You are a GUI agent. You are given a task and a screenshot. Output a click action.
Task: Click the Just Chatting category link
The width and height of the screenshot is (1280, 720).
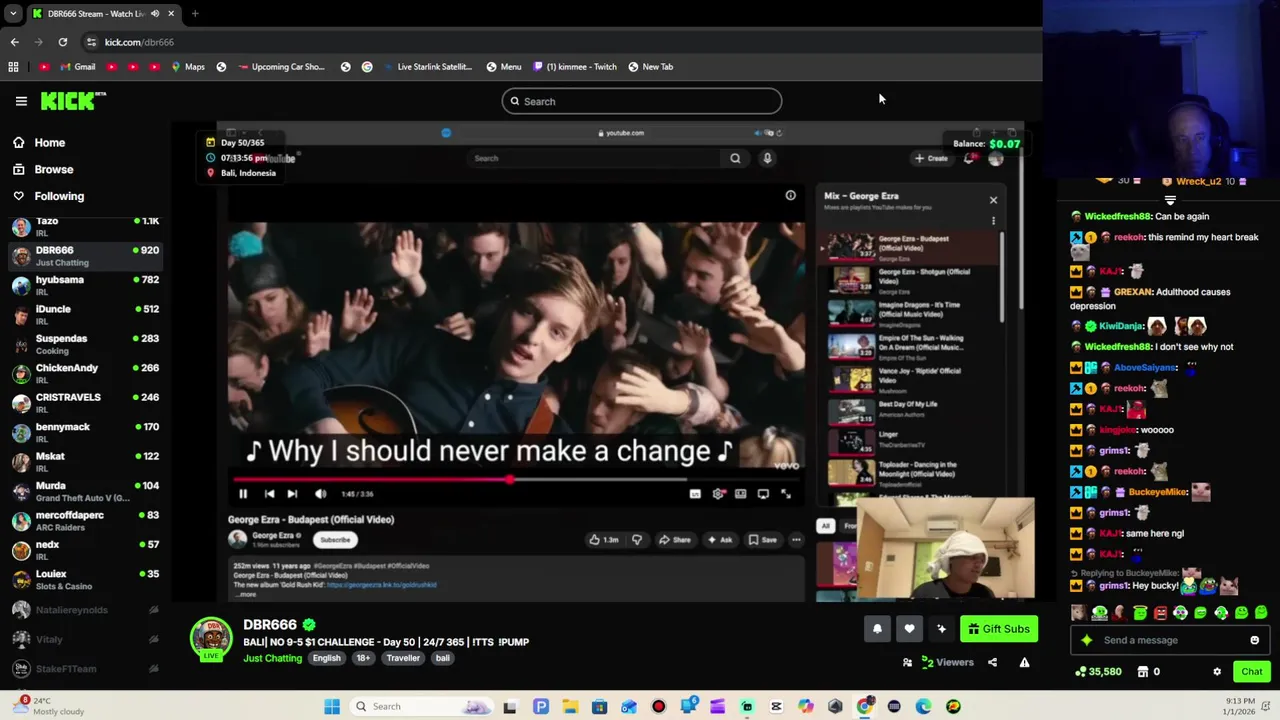[x=272, y=658]
